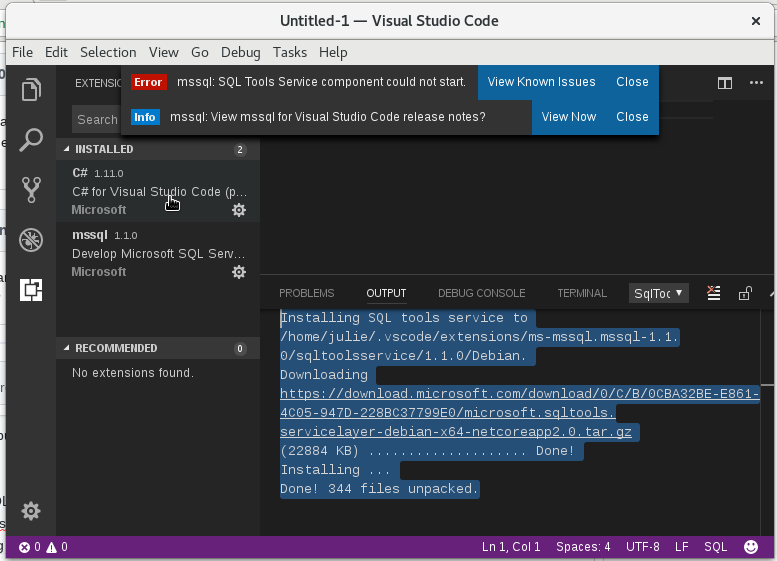Switch to the PROBLEMS tab

307,293
